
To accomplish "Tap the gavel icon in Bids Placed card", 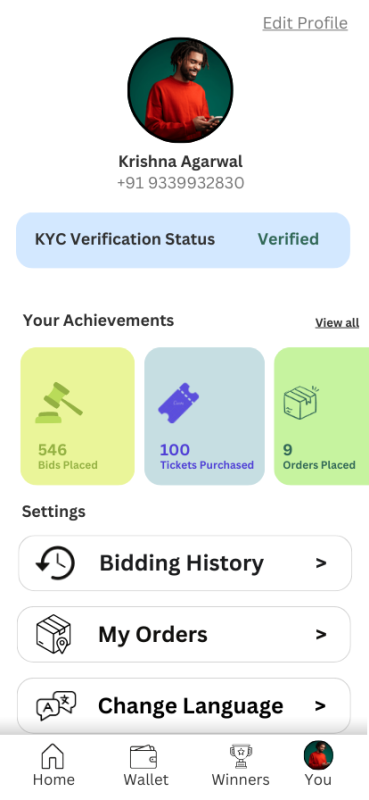I will pos(59,402).
